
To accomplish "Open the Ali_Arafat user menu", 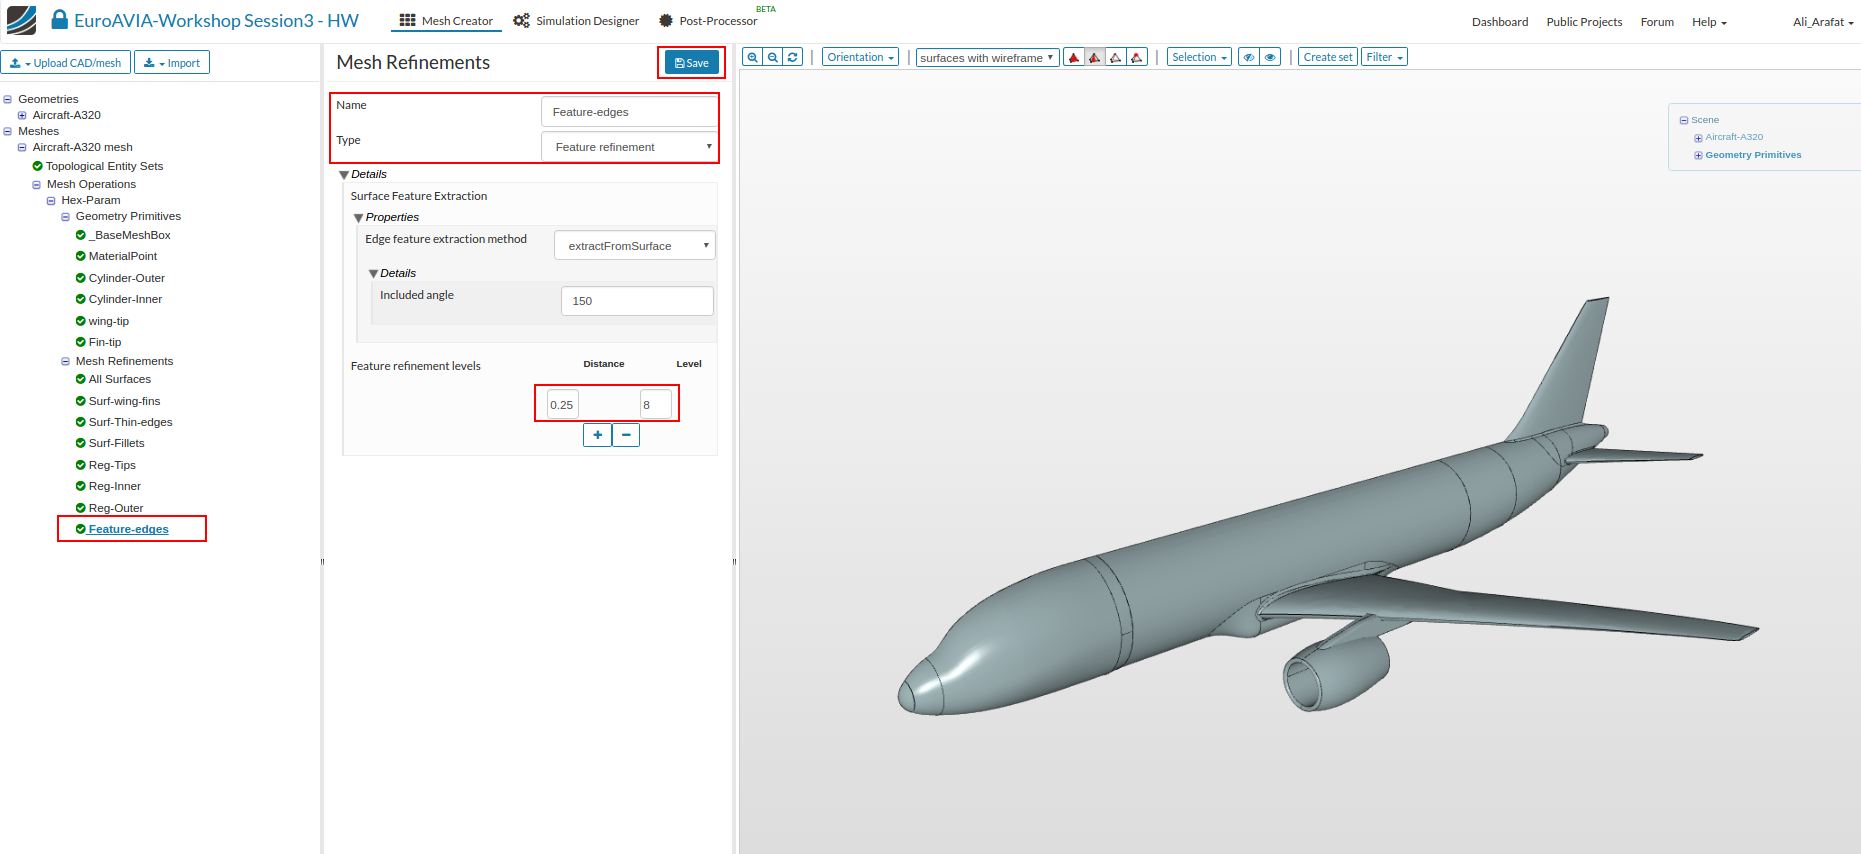I will [1823, 22].
